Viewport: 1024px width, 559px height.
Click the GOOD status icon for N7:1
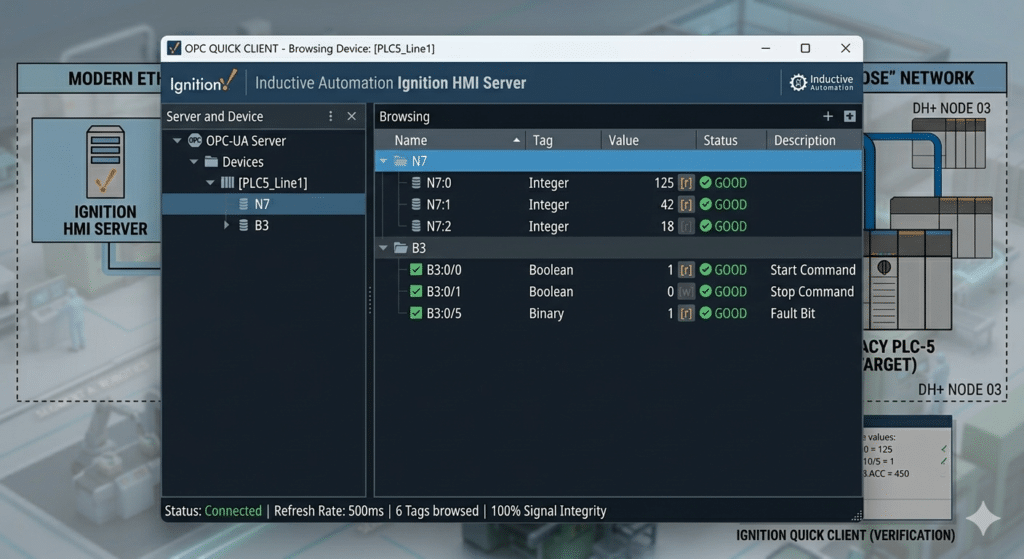click(705, 204)
